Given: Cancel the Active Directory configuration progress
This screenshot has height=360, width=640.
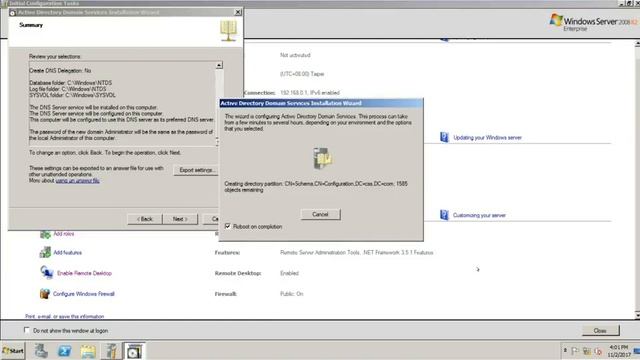Looking at the screenshot, I should point(320,214).
